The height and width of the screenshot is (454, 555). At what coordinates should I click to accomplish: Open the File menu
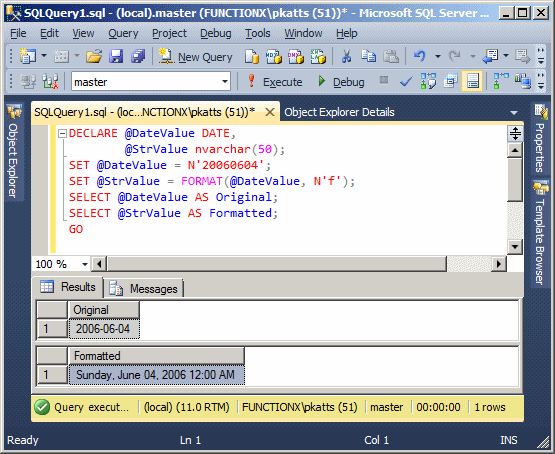coord(18,33)
